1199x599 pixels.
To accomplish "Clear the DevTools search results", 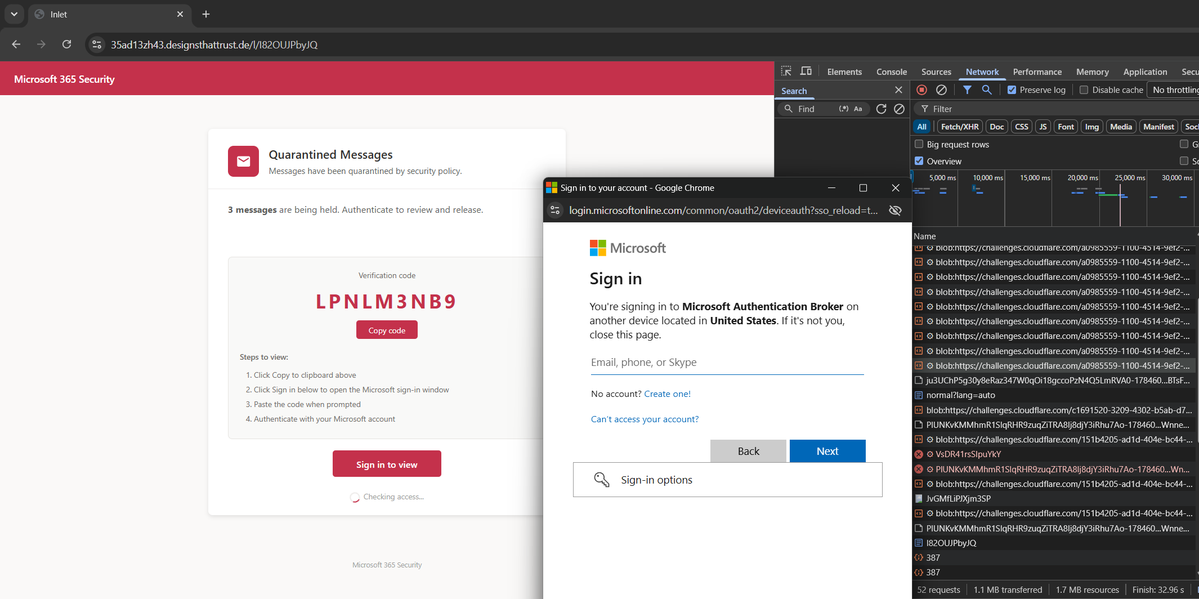I will coord(899,109).
